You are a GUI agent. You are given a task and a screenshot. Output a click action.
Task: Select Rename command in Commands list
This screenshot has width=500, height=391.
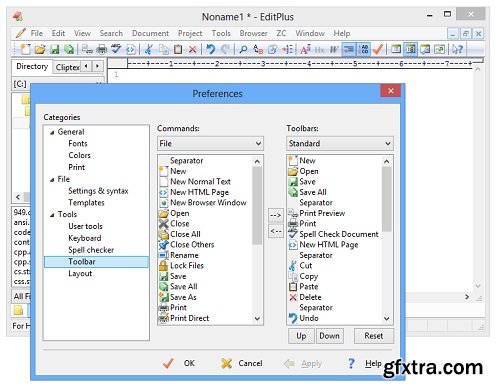(184, 255)
